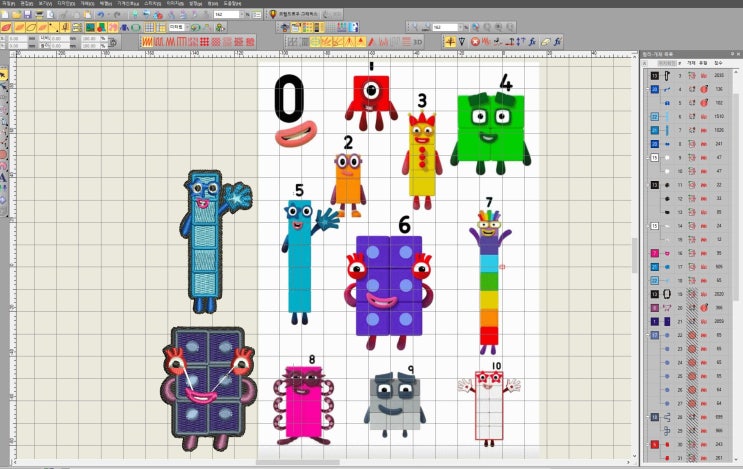Undo the last action with the blue arrow

point(101,15)
